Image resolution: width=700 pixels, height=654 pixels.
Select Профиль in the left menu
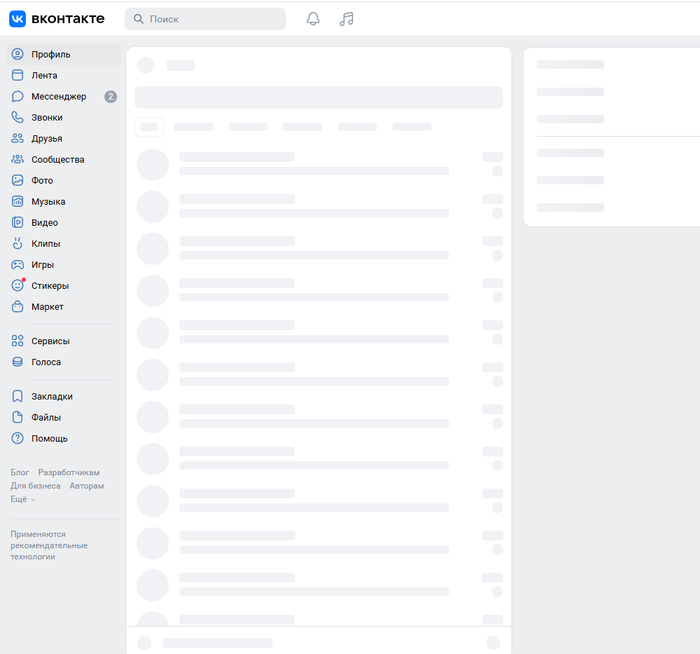50,55
